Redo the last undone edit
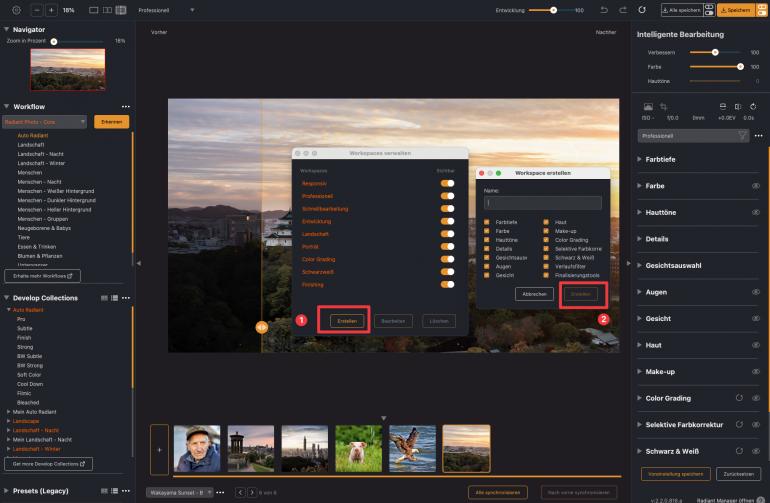Viewport: 770px width, 503px height. tap(623, 10)
